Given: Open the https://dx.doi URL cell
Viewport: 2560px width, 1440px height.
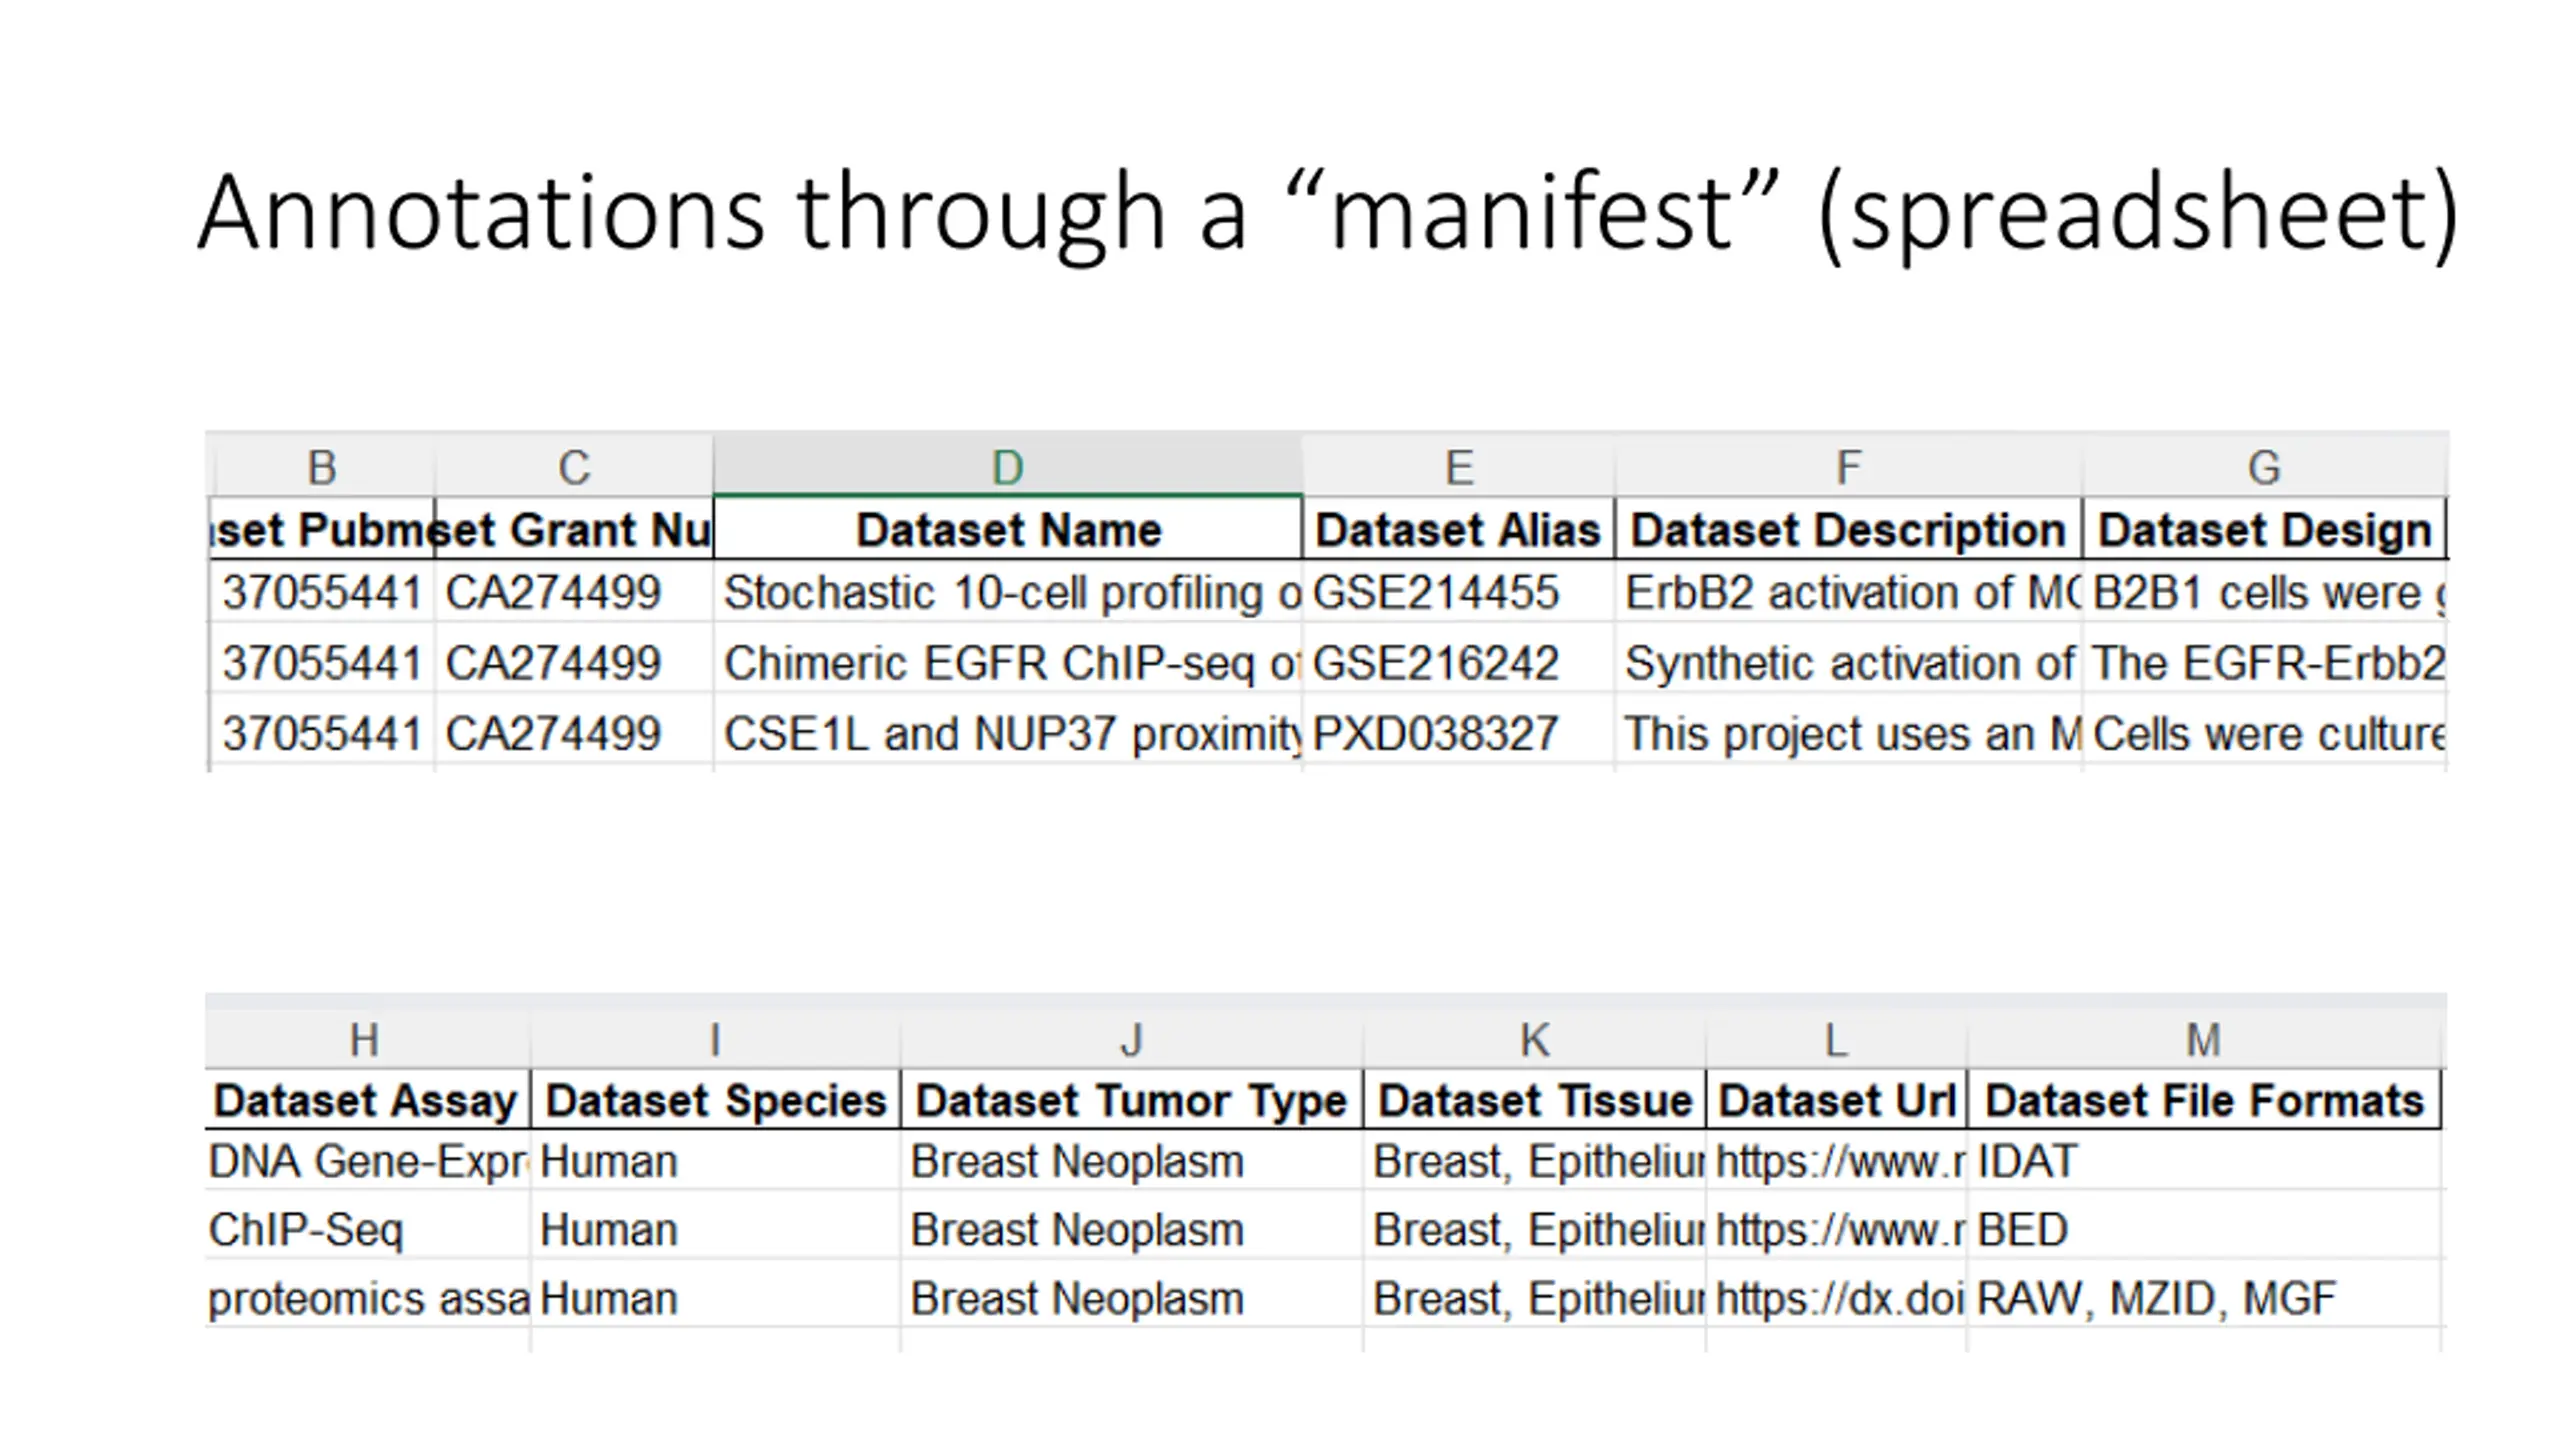Looking at the screenshot, I should tap(1836, 1297).
